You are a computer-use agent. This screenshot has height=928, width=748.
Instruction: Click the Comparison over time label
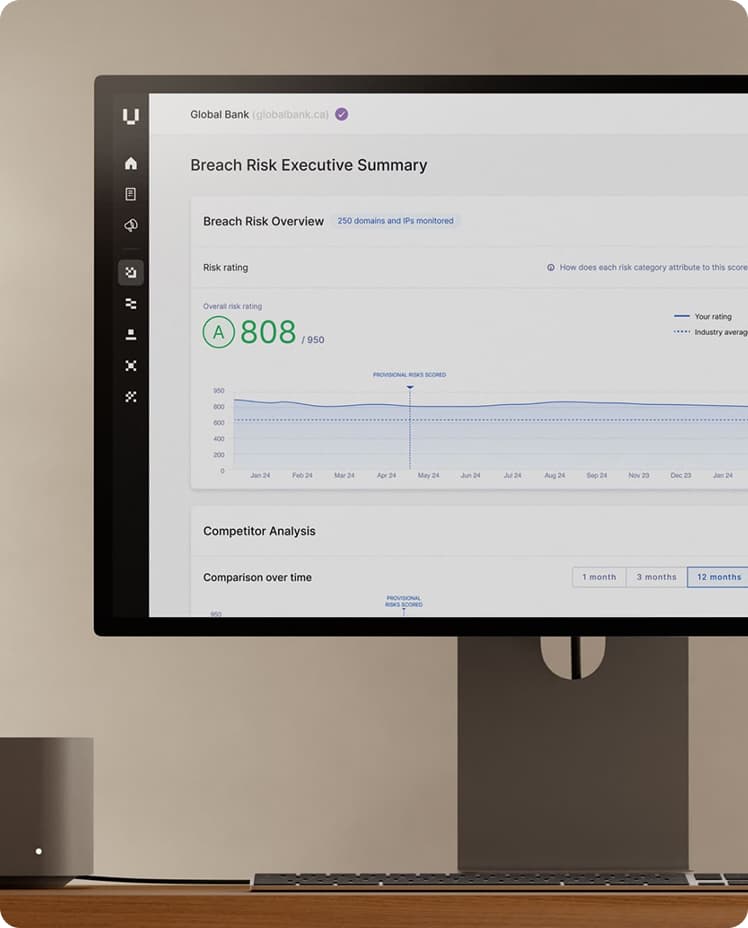[x=257, y=578]
